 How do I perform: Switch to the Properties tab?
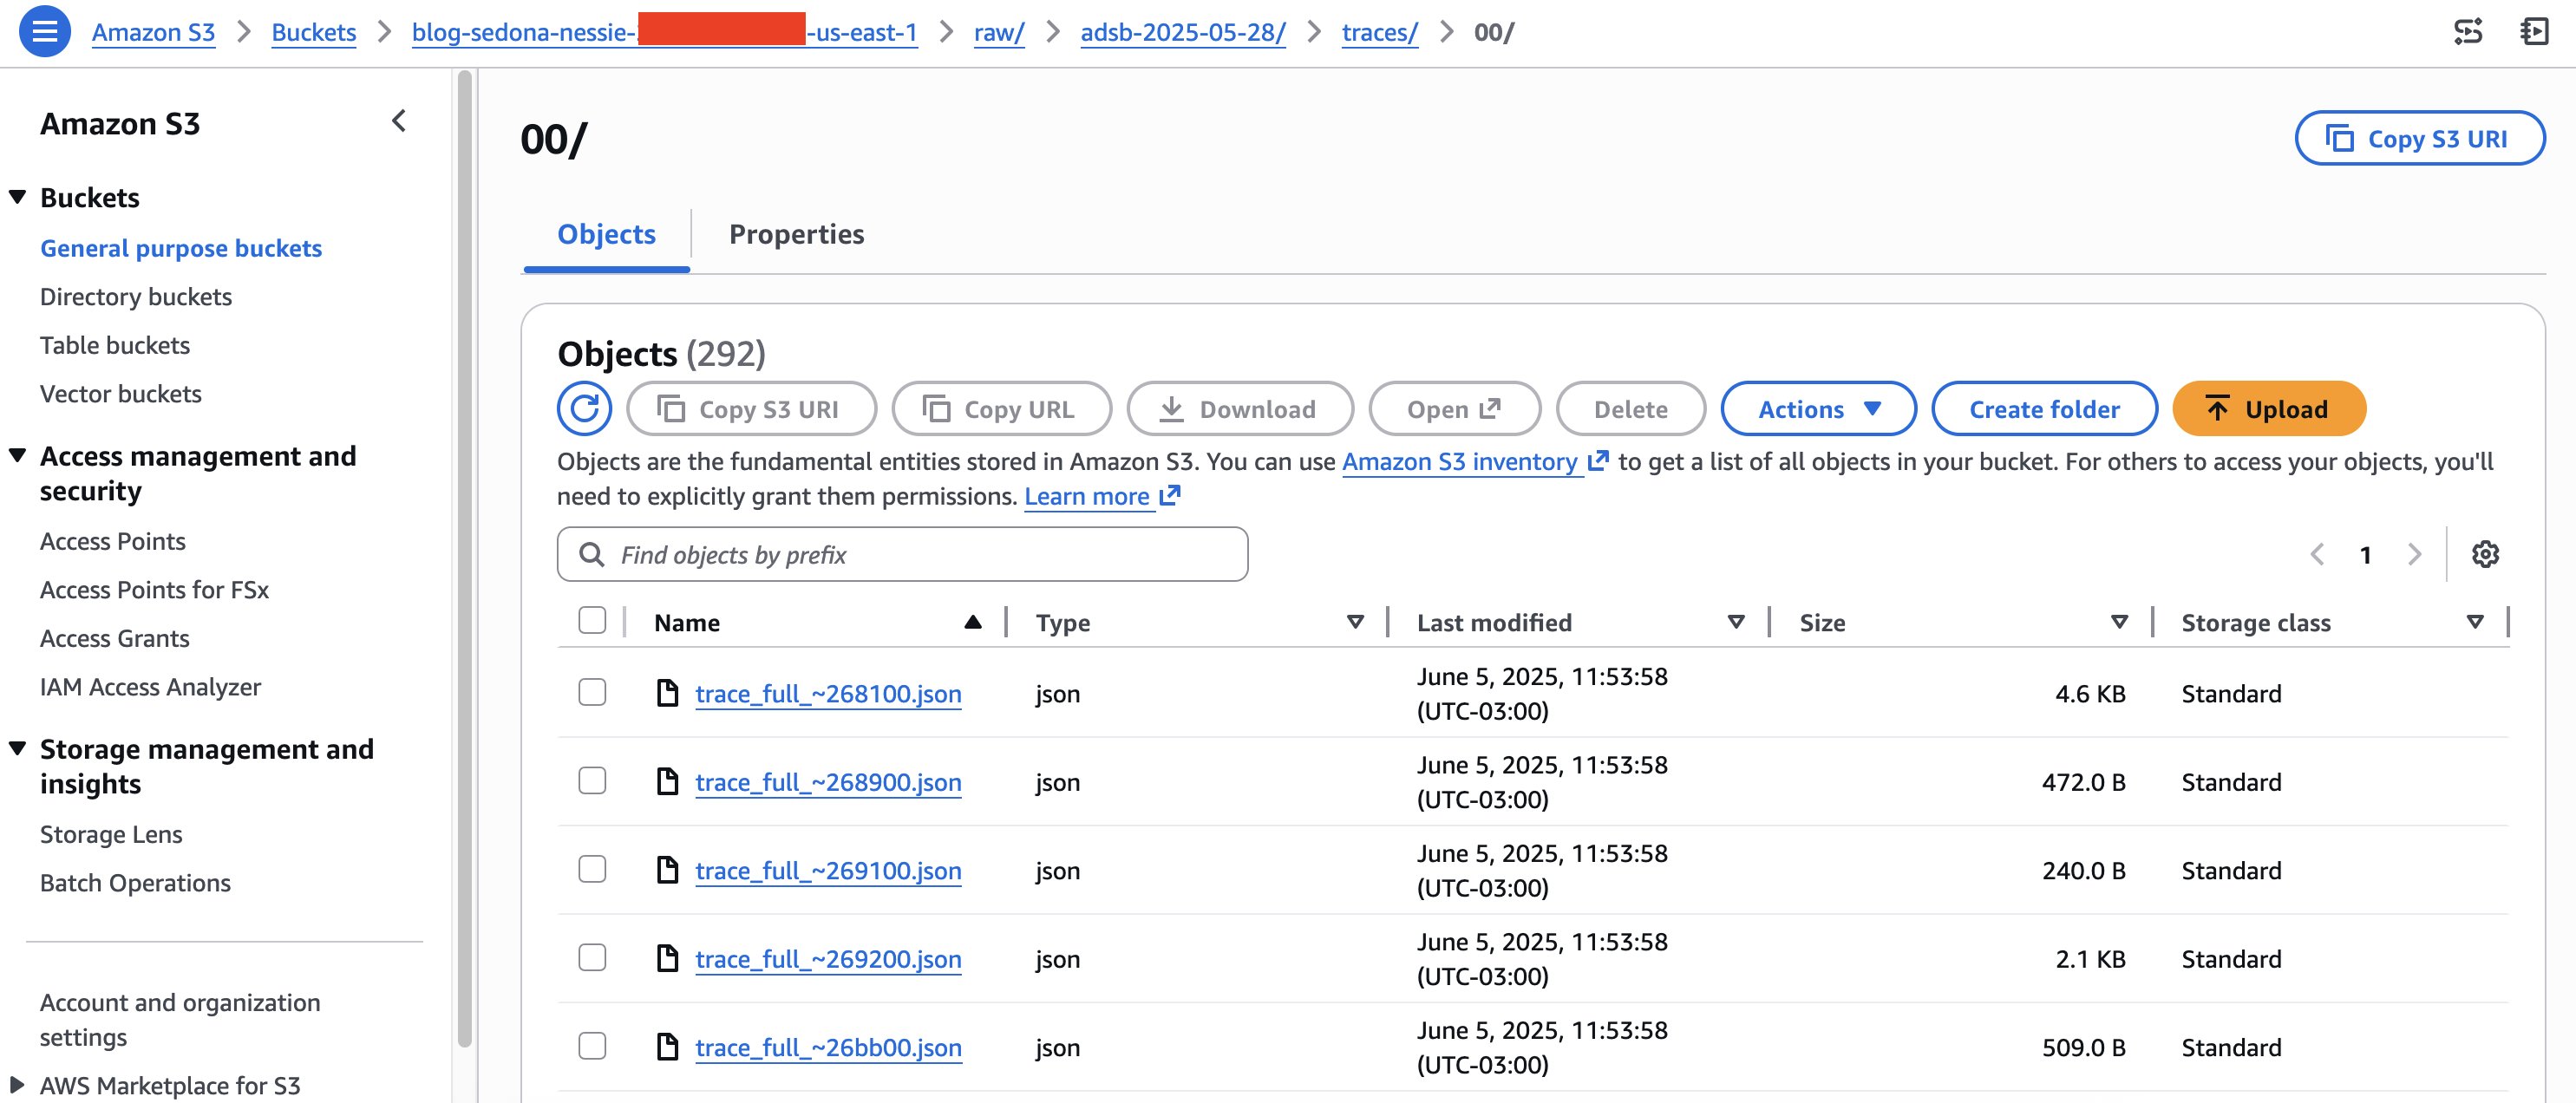point(797,234)
